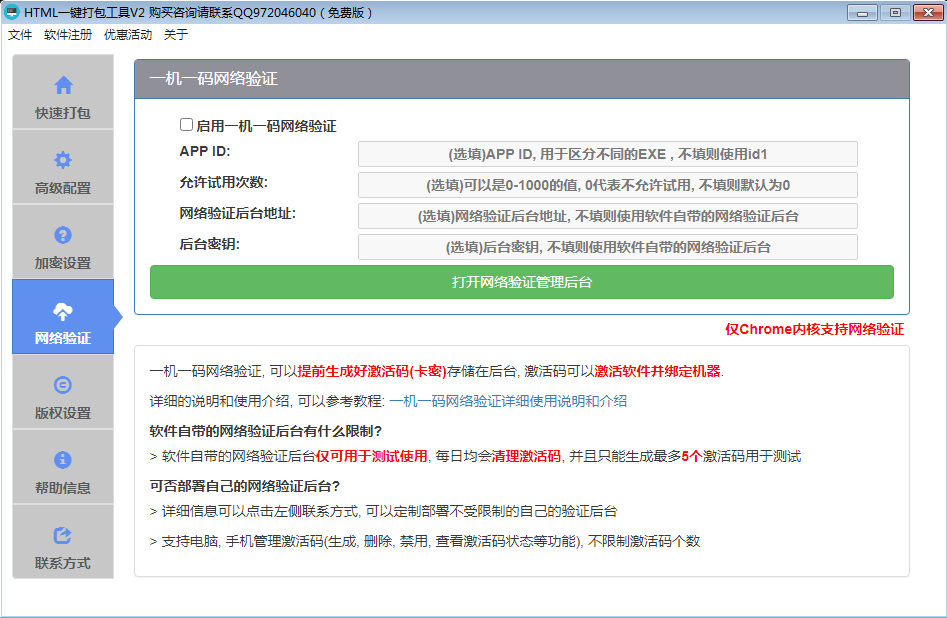Click the 关于 menu item
The height and width of the screenshot is (618, 947).
pos(176,35)
